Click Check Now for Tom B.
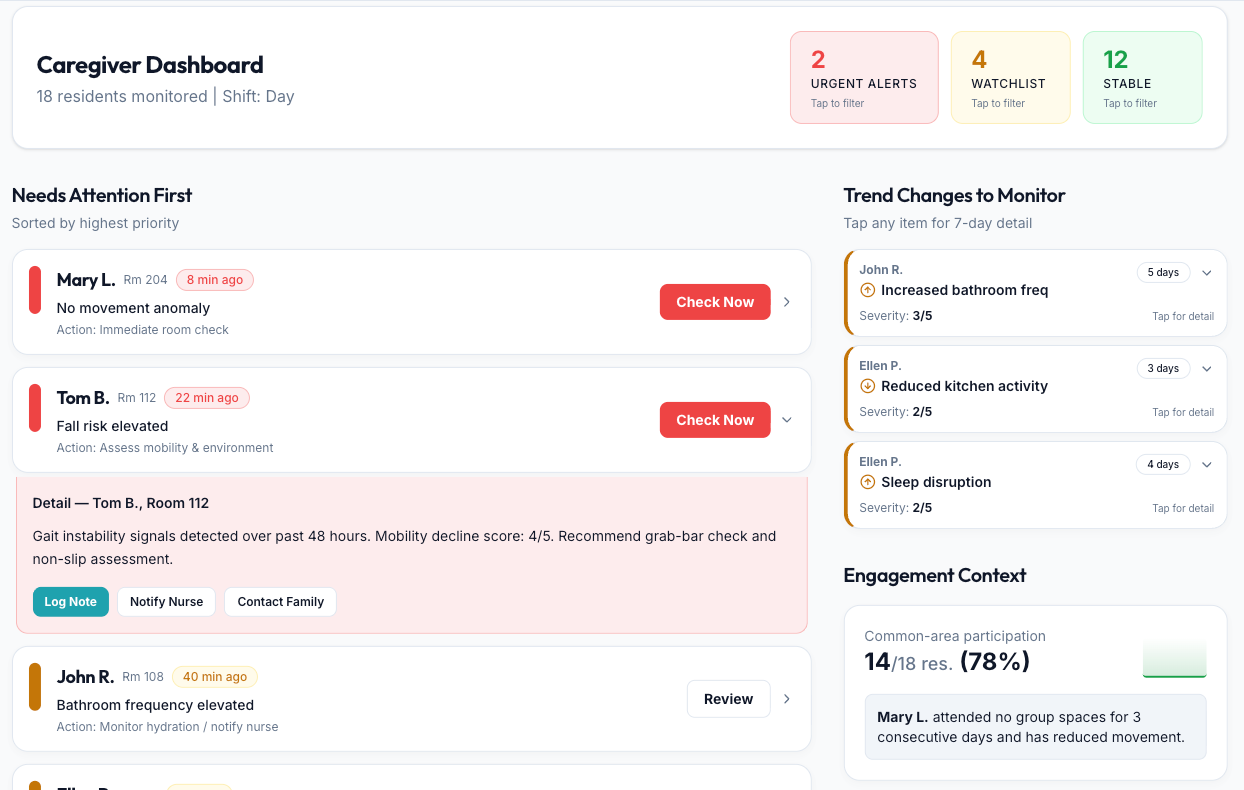The image size is (1244, 790). pos(715,420)
